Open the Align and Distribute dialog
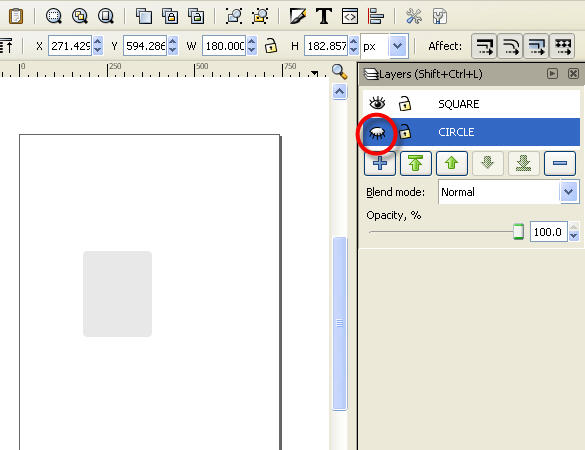Image resolution: width=585 pixels, height=450 pixels. 376,16
